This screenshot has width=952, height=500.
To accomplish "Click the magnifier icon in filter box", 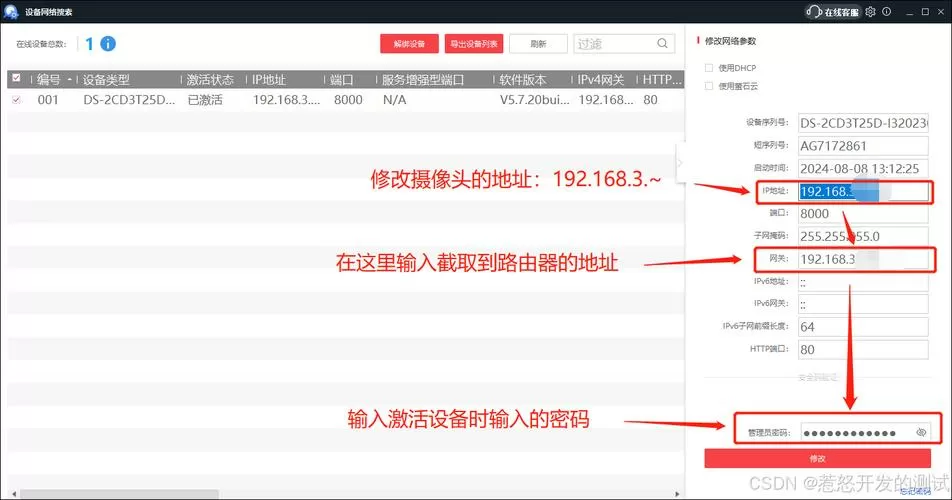I will [662, 43].
